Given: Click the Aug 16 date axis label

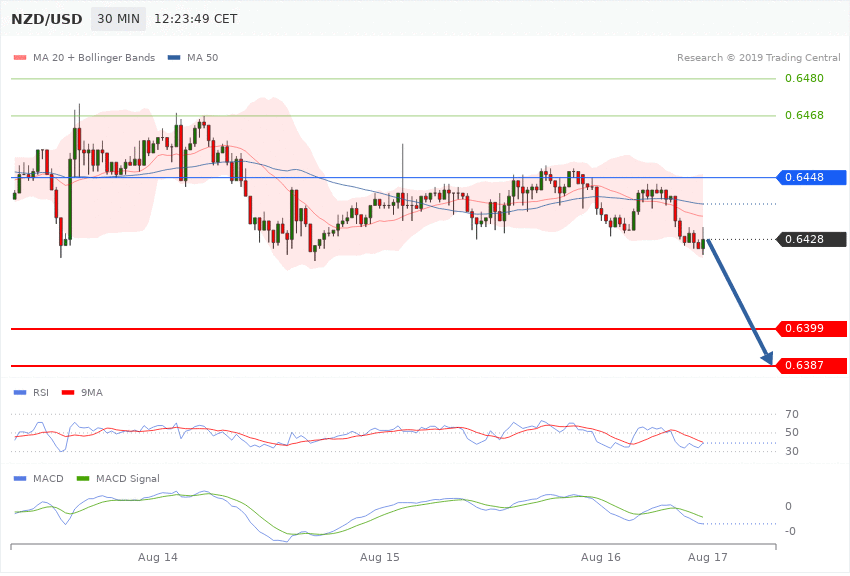Looking at the screenshot, I should [x=601, y=557].
